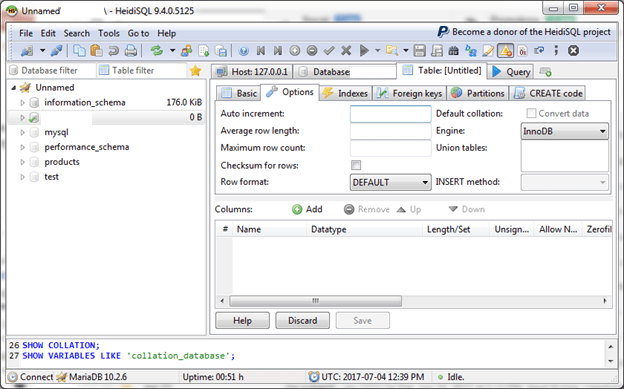Click the Auto increment input field
The width and height of the screenshot is (624, 389).
pos(390,114)
